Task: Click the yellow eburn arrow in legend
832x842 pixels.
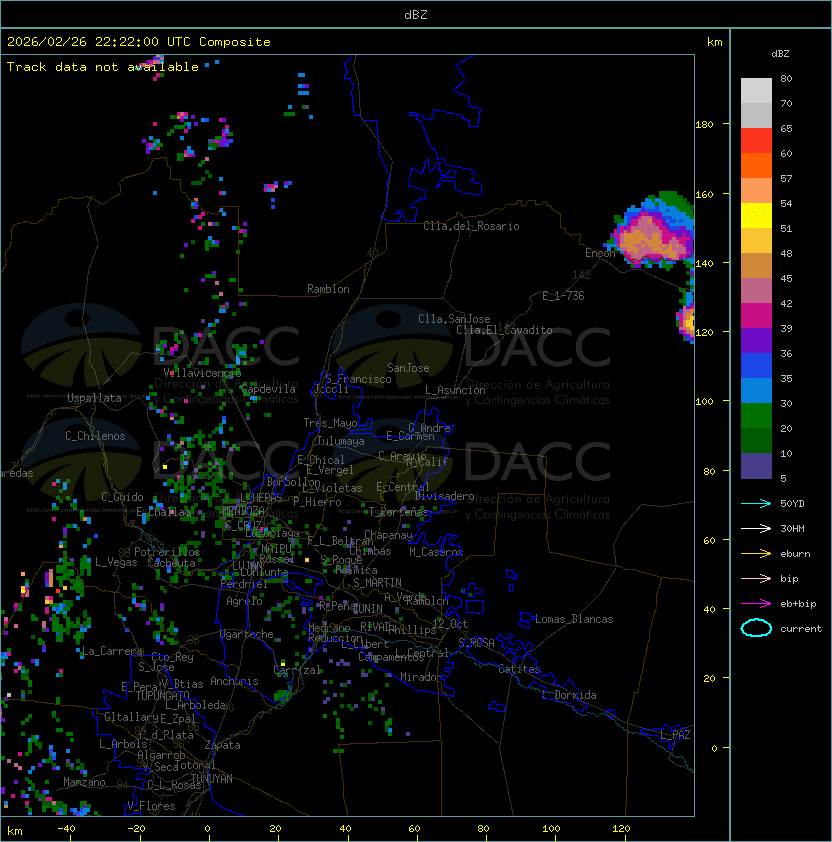Action: [756, 554]
